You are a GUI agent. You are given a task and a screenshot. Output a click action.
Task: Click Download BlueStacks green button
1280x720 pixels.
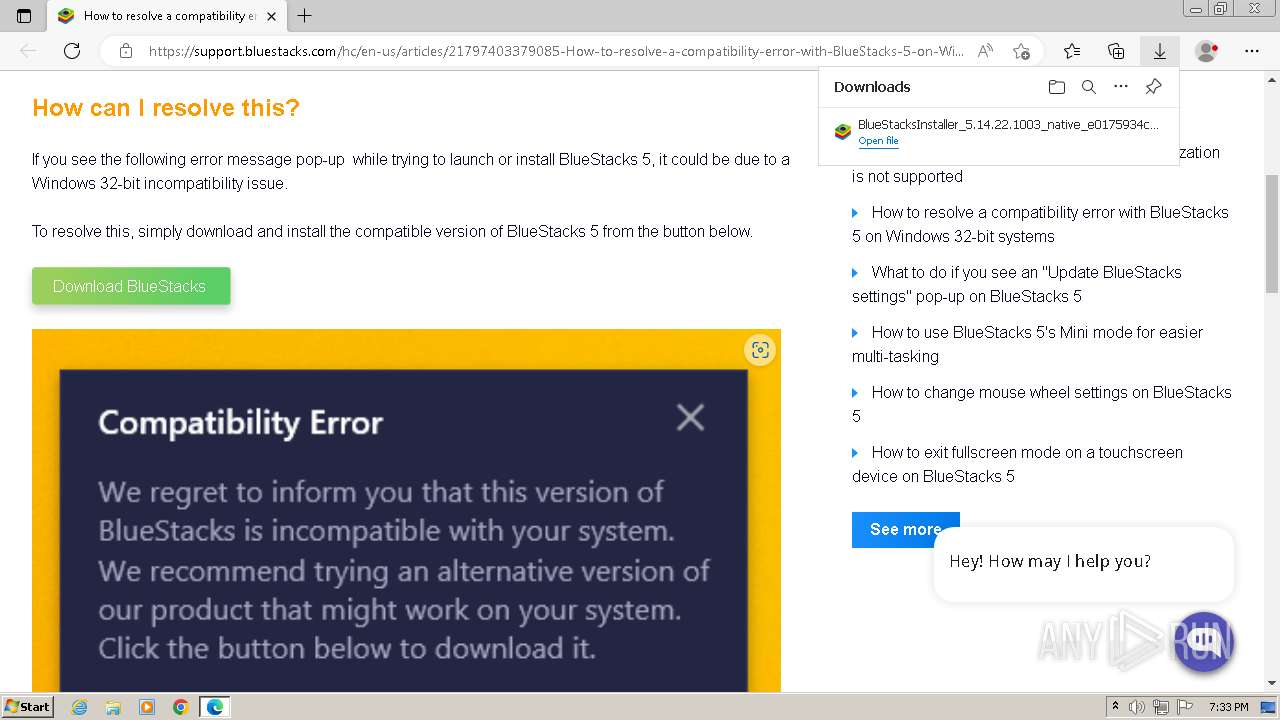131,286
